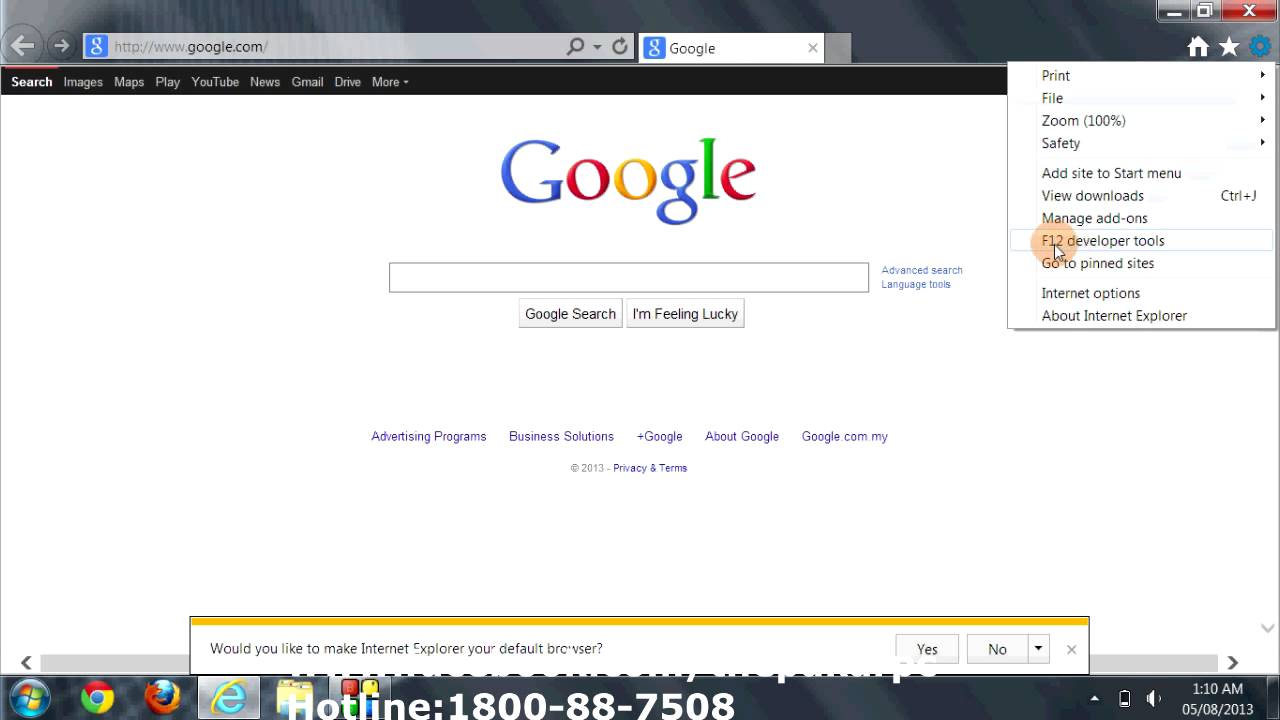Screen dimensions: 1280x720
Task: Click horizontal scrollbar left arrow
Action: point(26,662)
